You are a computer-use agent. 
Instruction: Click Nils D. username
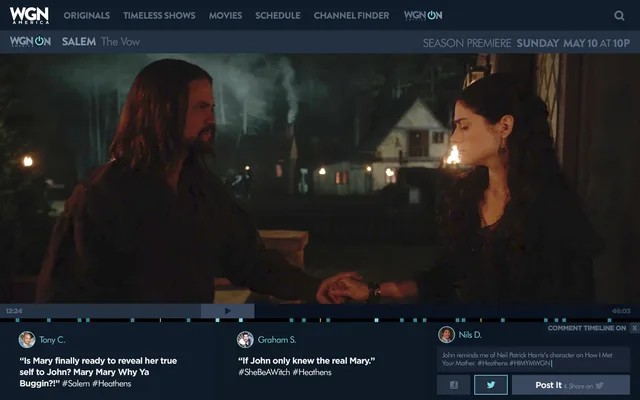pos(470,335)
